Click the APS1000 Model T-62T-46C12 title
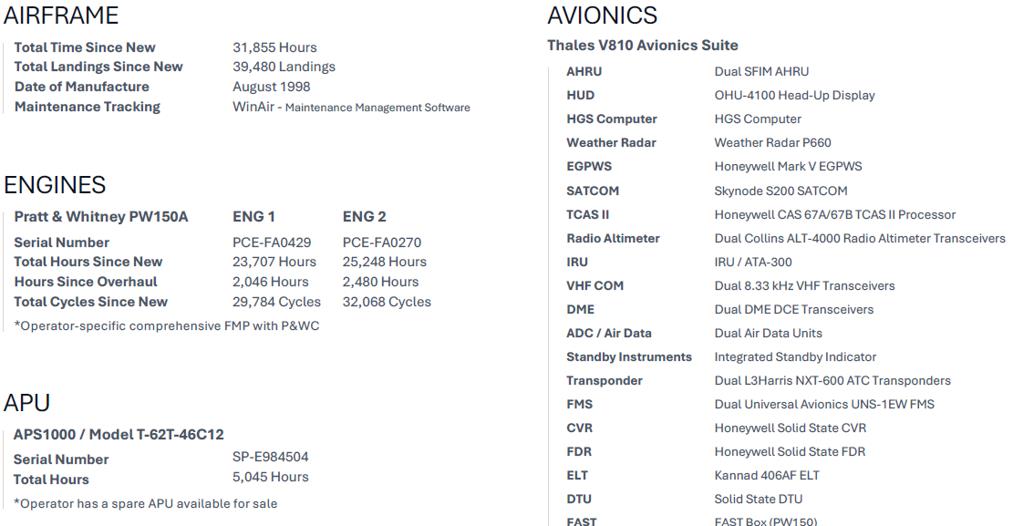1013x526 pixels. pyautogui.click(x=119, y=435)
